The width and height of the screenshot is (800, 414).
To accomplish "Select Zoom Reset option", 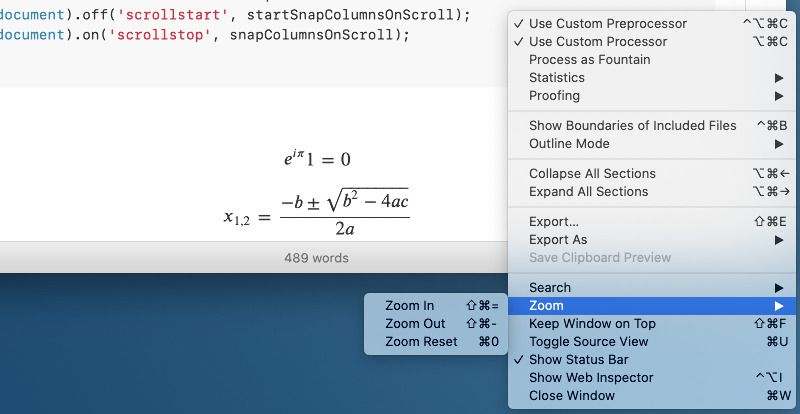I will point(436,342).
